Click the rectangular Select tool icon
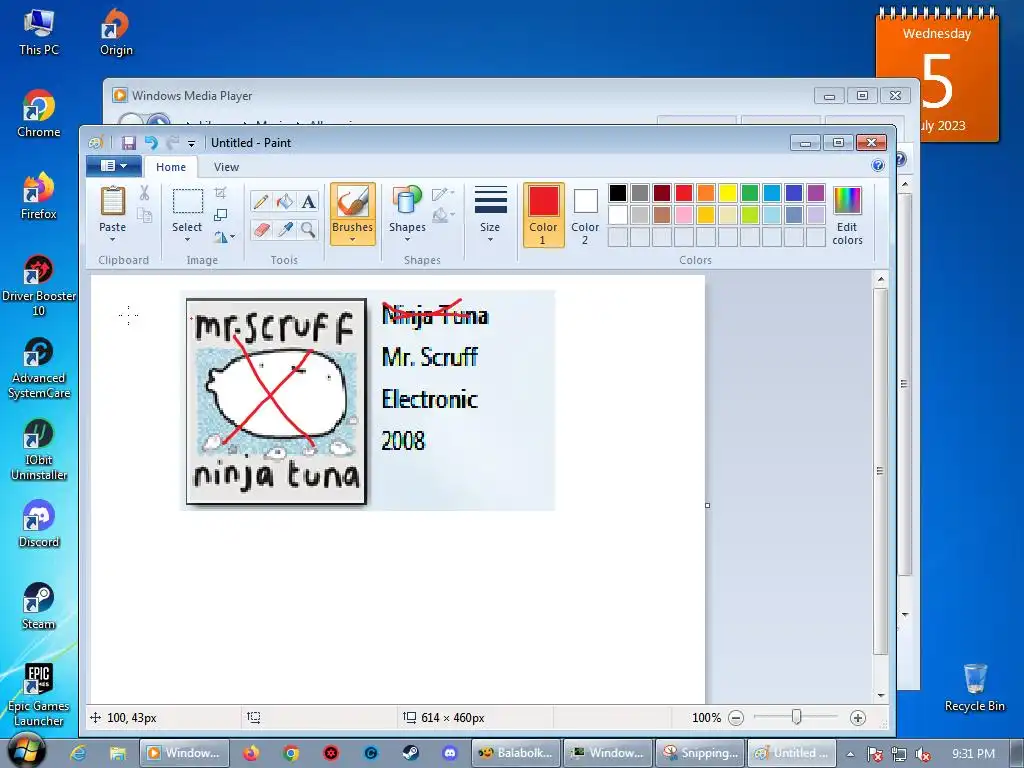This screenshot has height=768, width=1024. click(x=187, y=201)
